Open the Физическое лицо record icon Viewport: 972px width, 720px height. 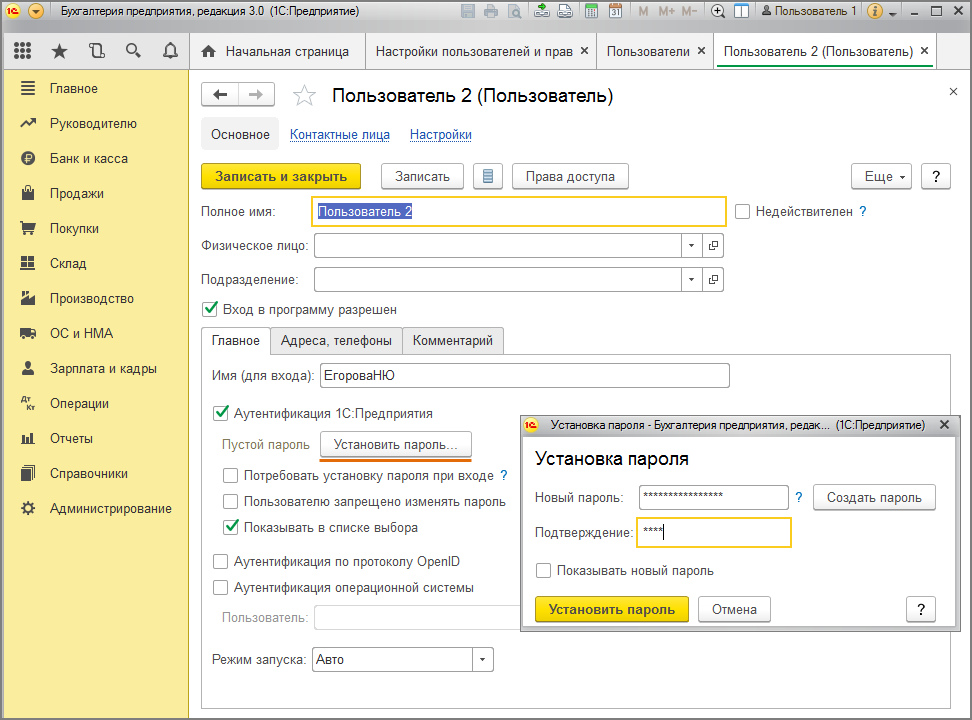(714, 246)
